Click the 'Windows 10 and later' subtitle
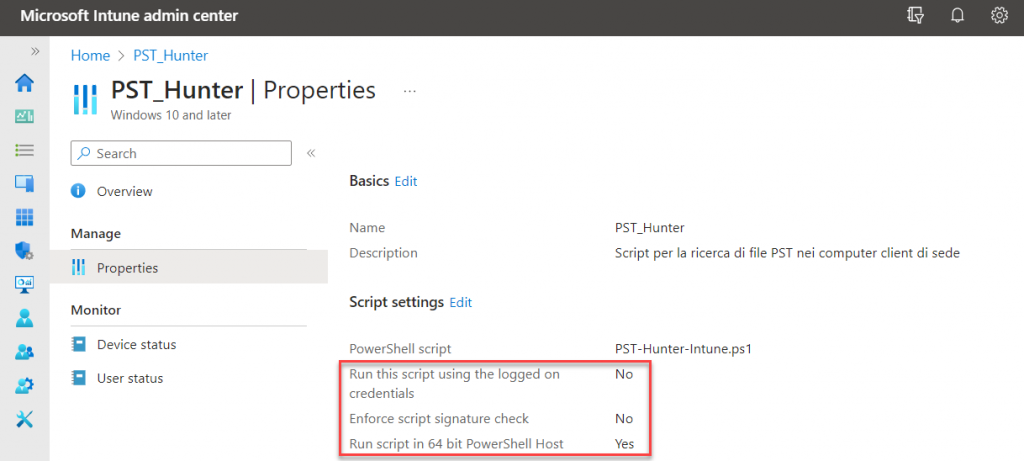Screen dimensions: 1024x461 [x=170, y=115]
